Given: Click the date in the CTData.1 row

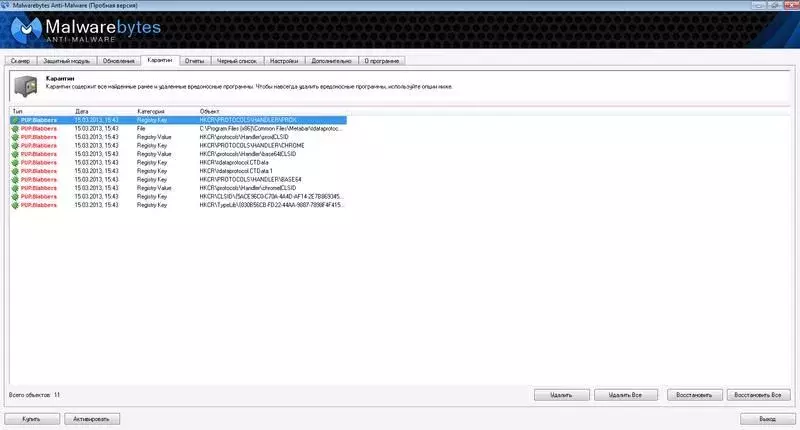Looking at the screenshot, I should [96, 171].
